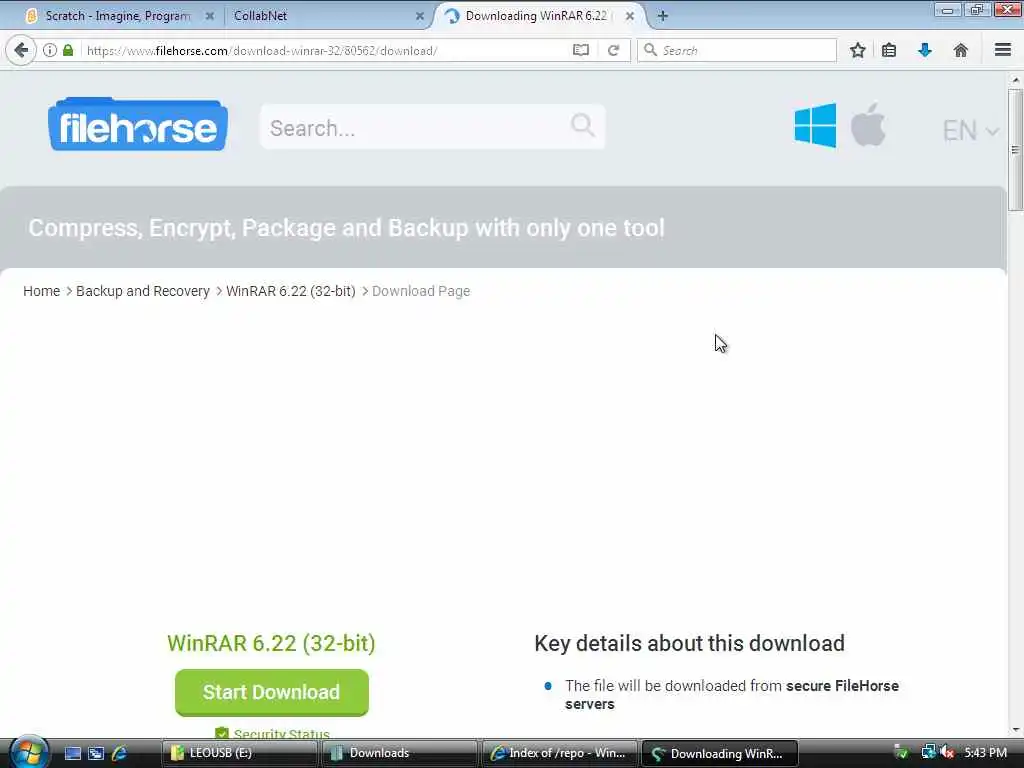Open the Windows Start orb
This screenshot has height=768, width=1024.
pos(27,752)
